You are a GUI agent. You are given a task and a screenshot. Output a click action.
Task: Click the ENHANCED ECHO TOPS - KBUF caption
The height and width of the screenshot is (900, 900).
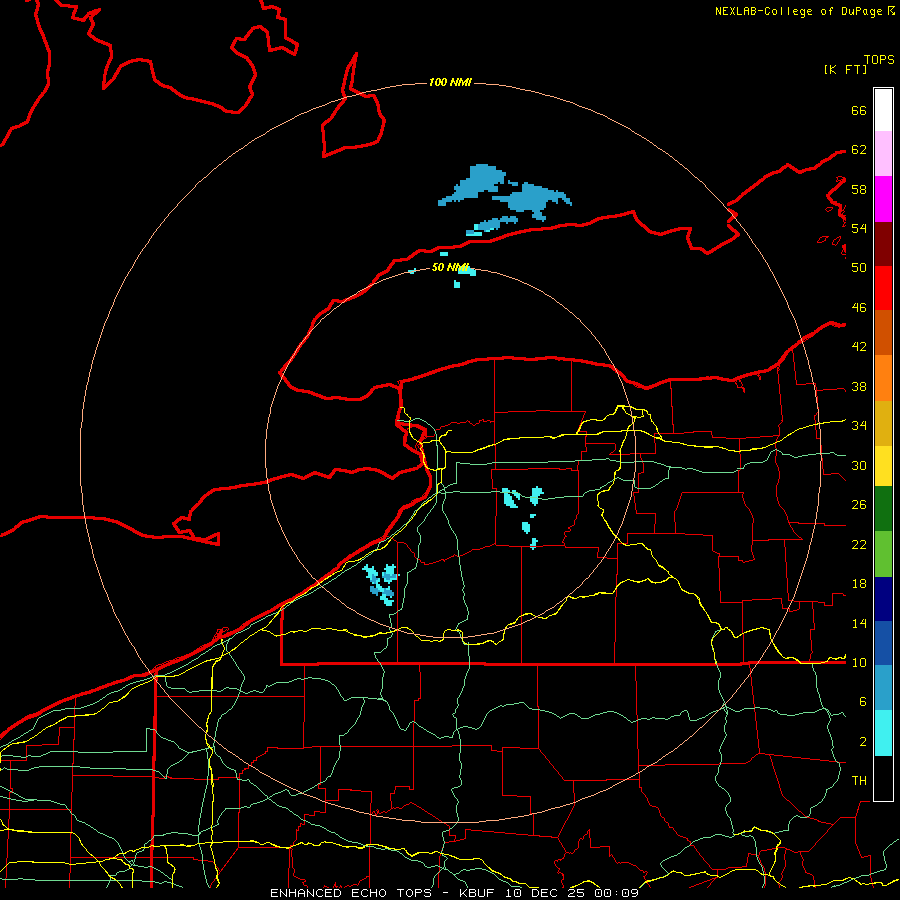(x=384, y=893)
